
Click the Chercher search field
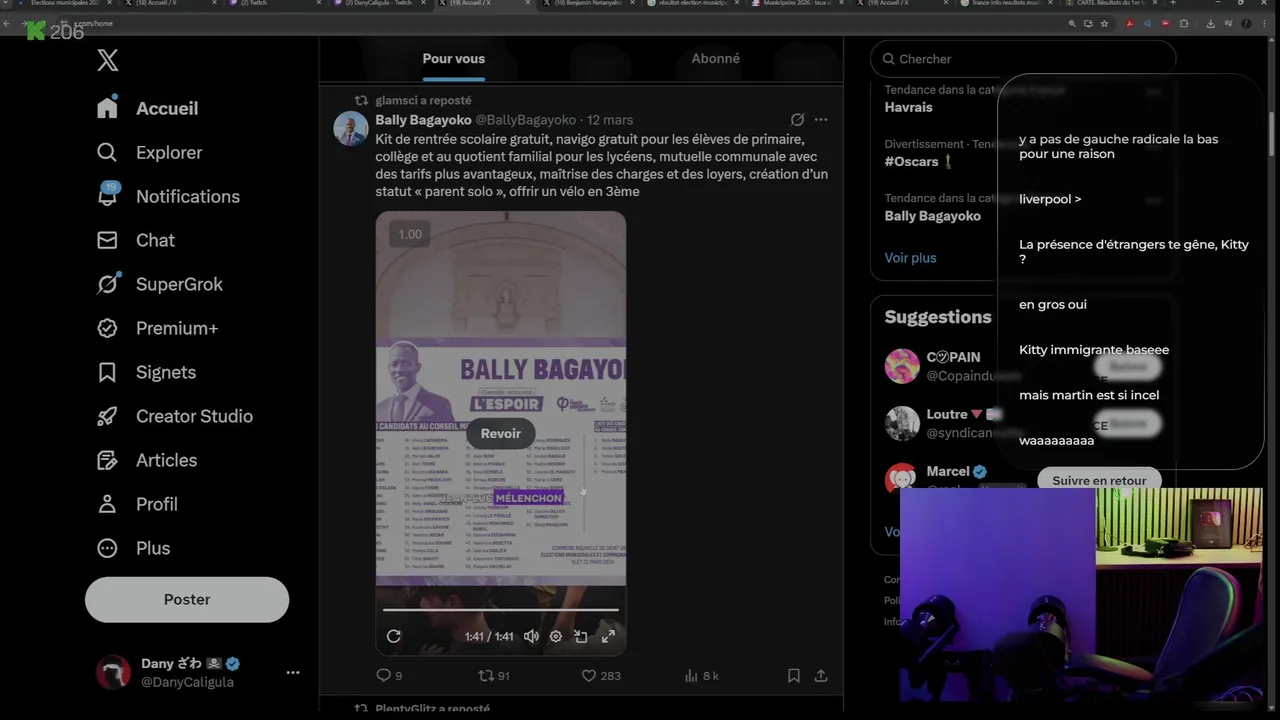tap(1022, 59)
